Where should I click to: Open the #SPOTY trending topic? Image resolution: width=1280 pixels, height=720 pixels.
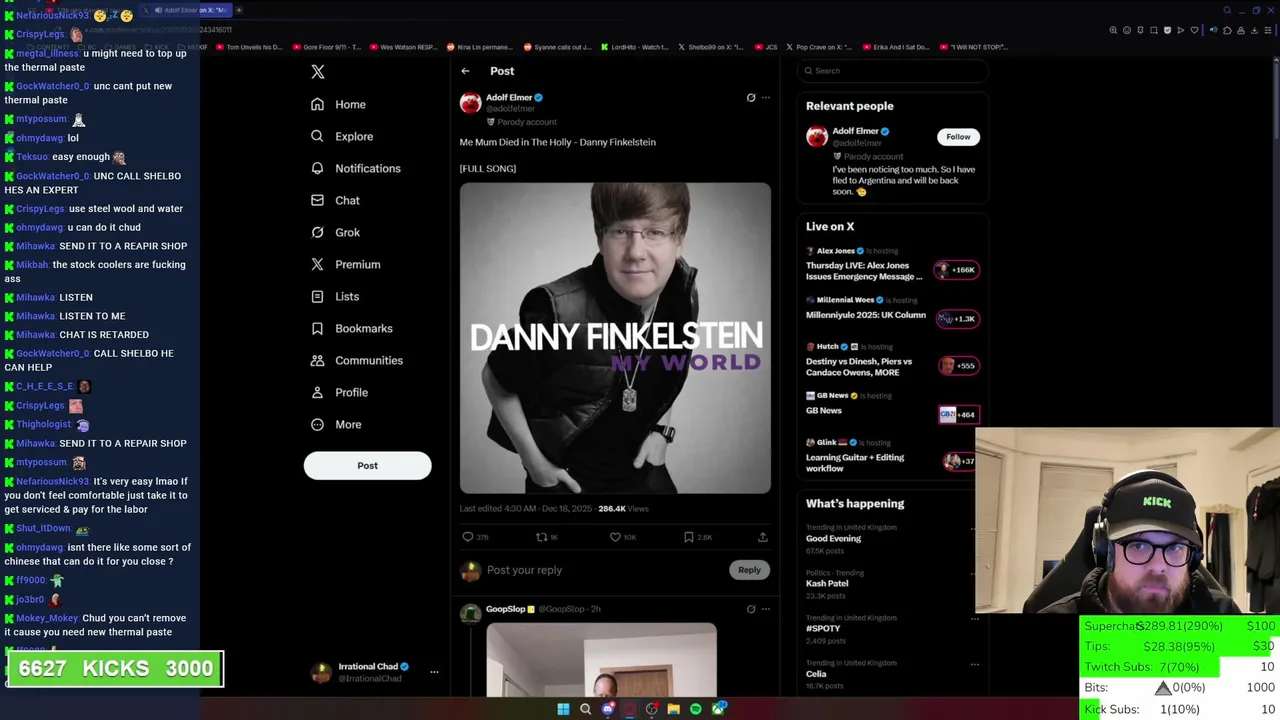click(823, 628)
